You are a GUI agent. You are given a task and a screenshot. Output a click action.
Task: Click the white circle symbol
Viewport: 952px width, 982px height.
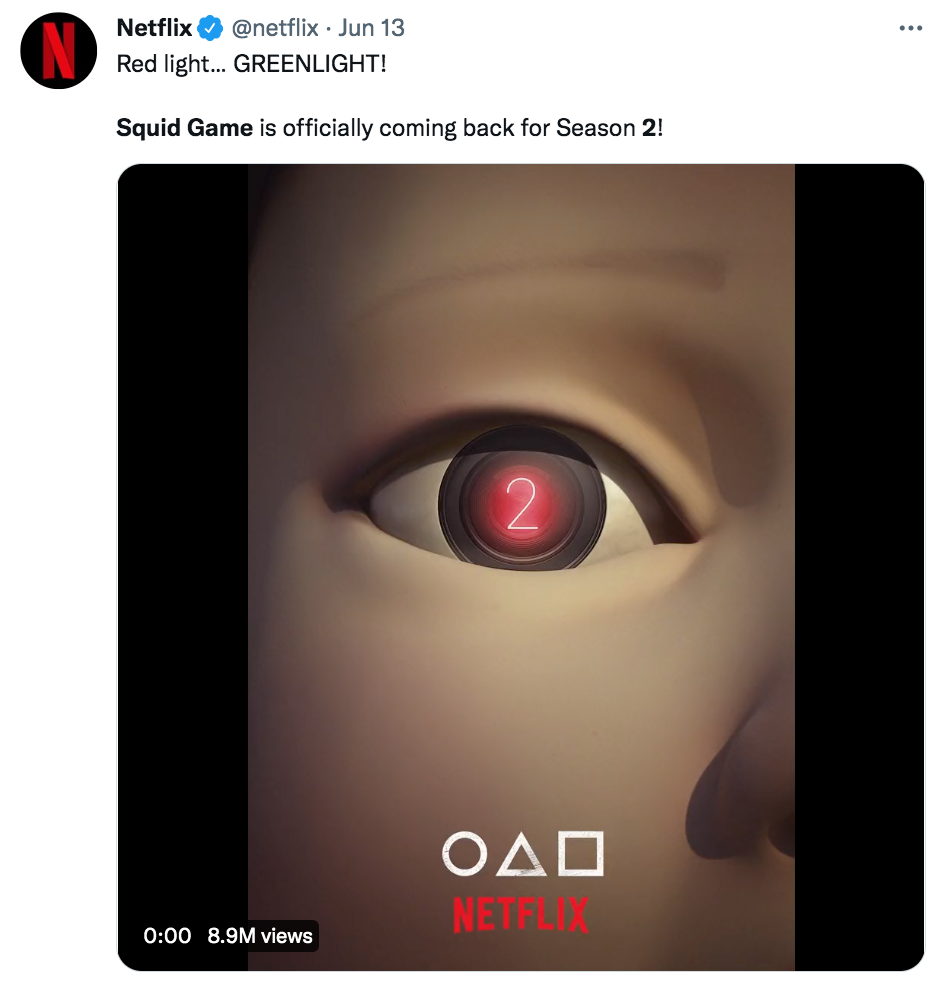pyautogui.click(x=462, y=852)
